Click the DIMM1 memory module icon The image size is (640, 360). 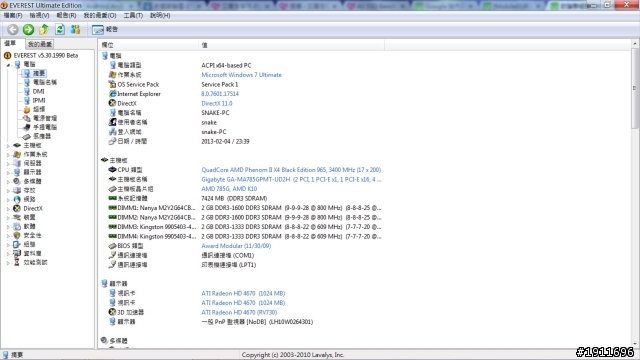point(112,207)
